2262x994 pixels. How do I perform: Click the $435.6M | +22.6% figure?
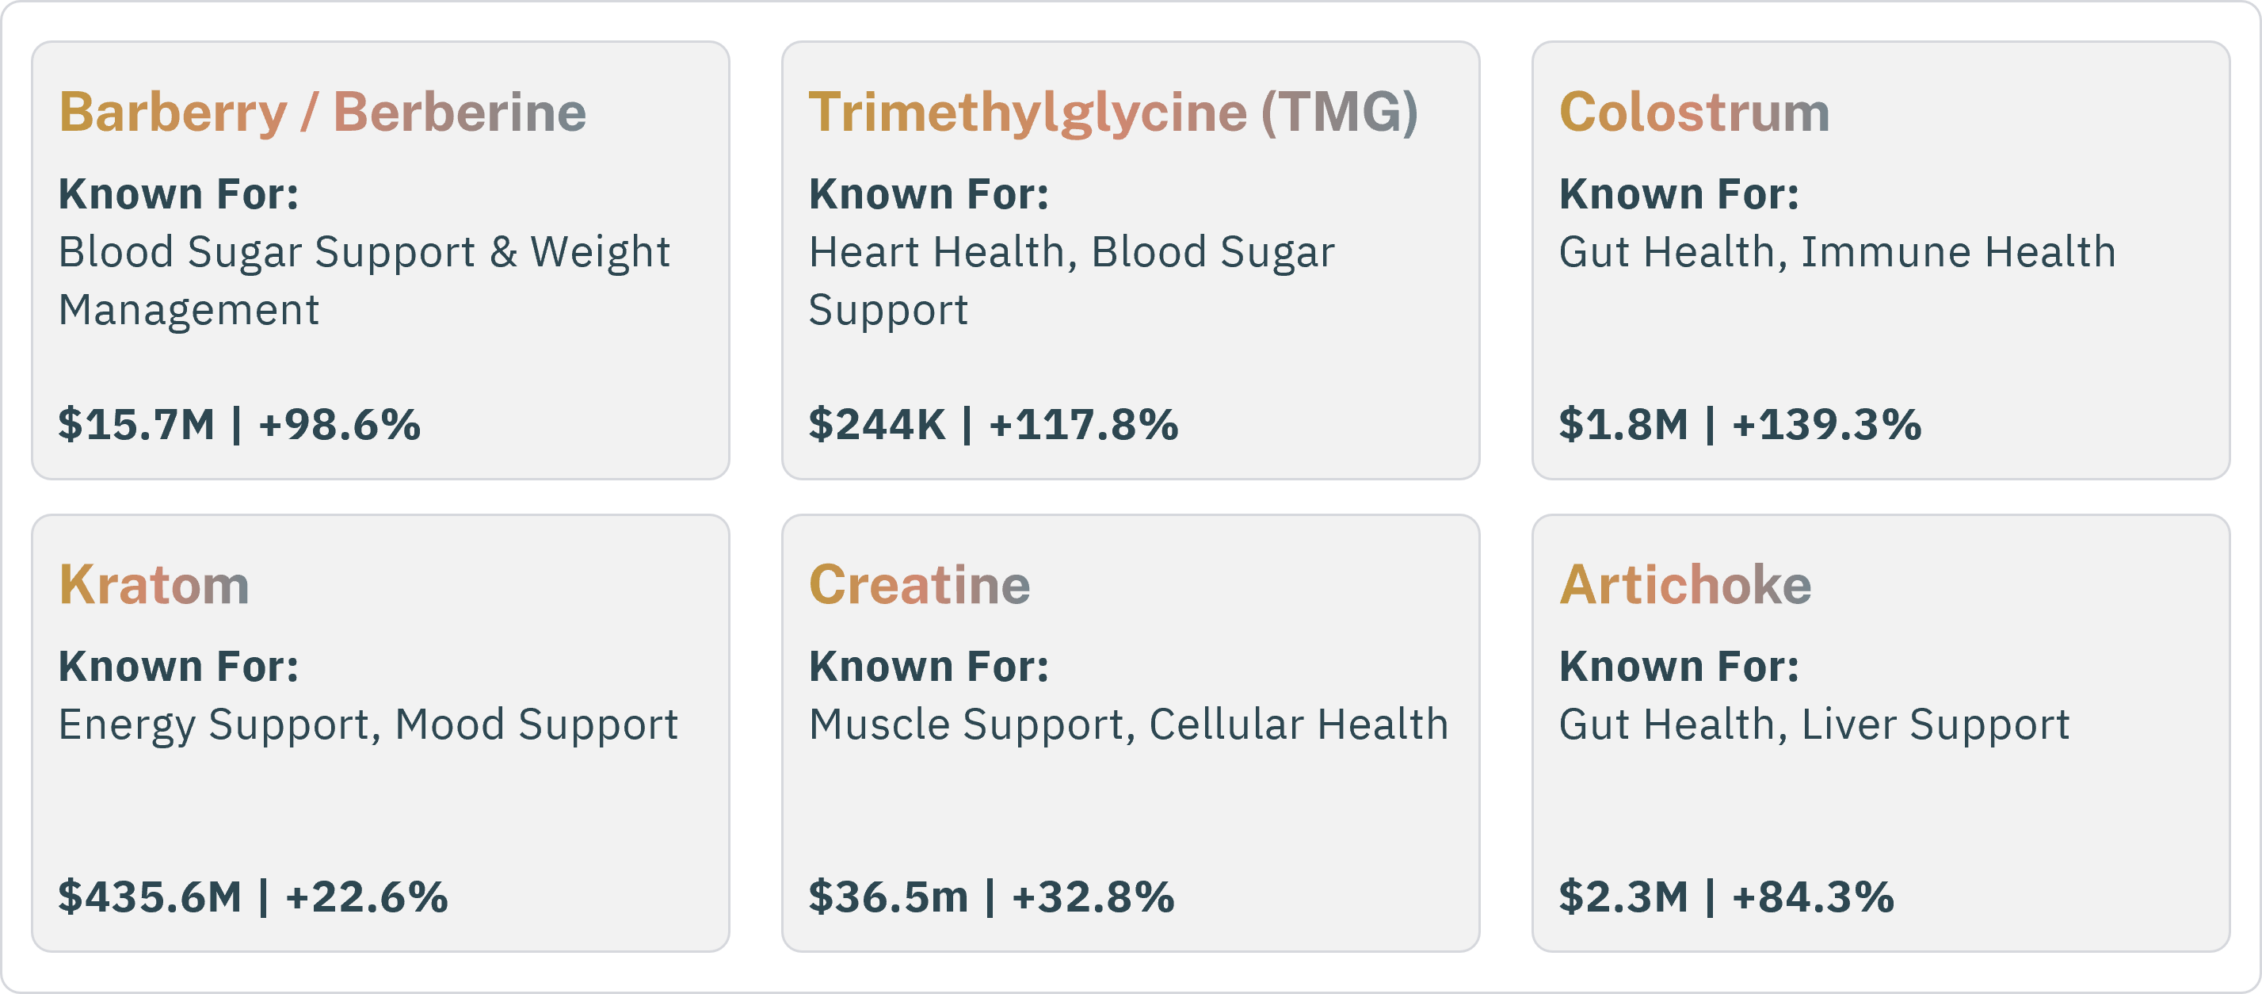pyautogui.click(x=253, y=897)
